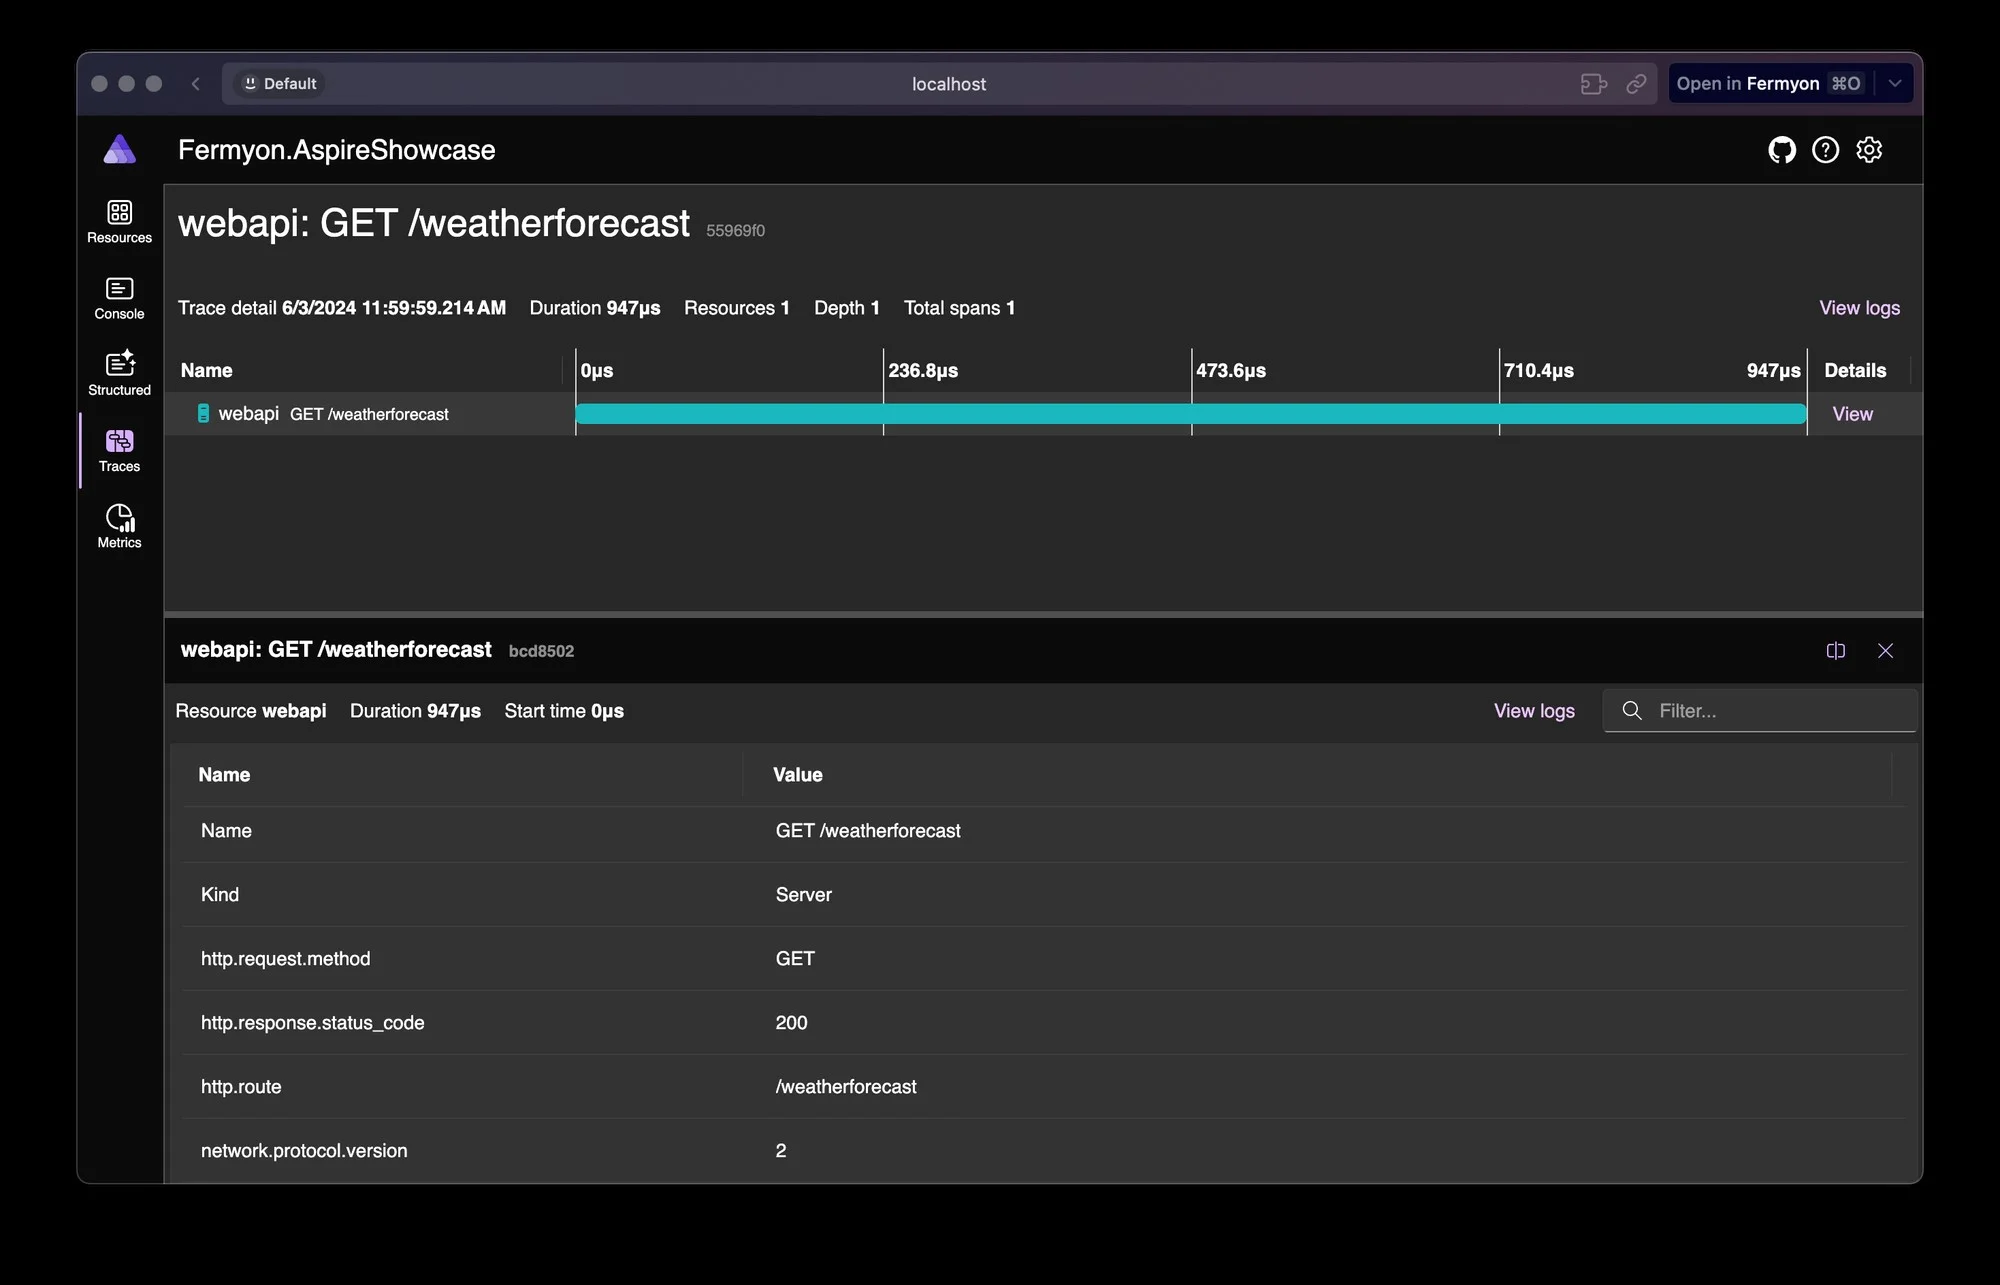Click the teal webapi span duration bar
Image resolution: width=2000 pixels, height=1285 pixels.
[x=1190, y=414]
